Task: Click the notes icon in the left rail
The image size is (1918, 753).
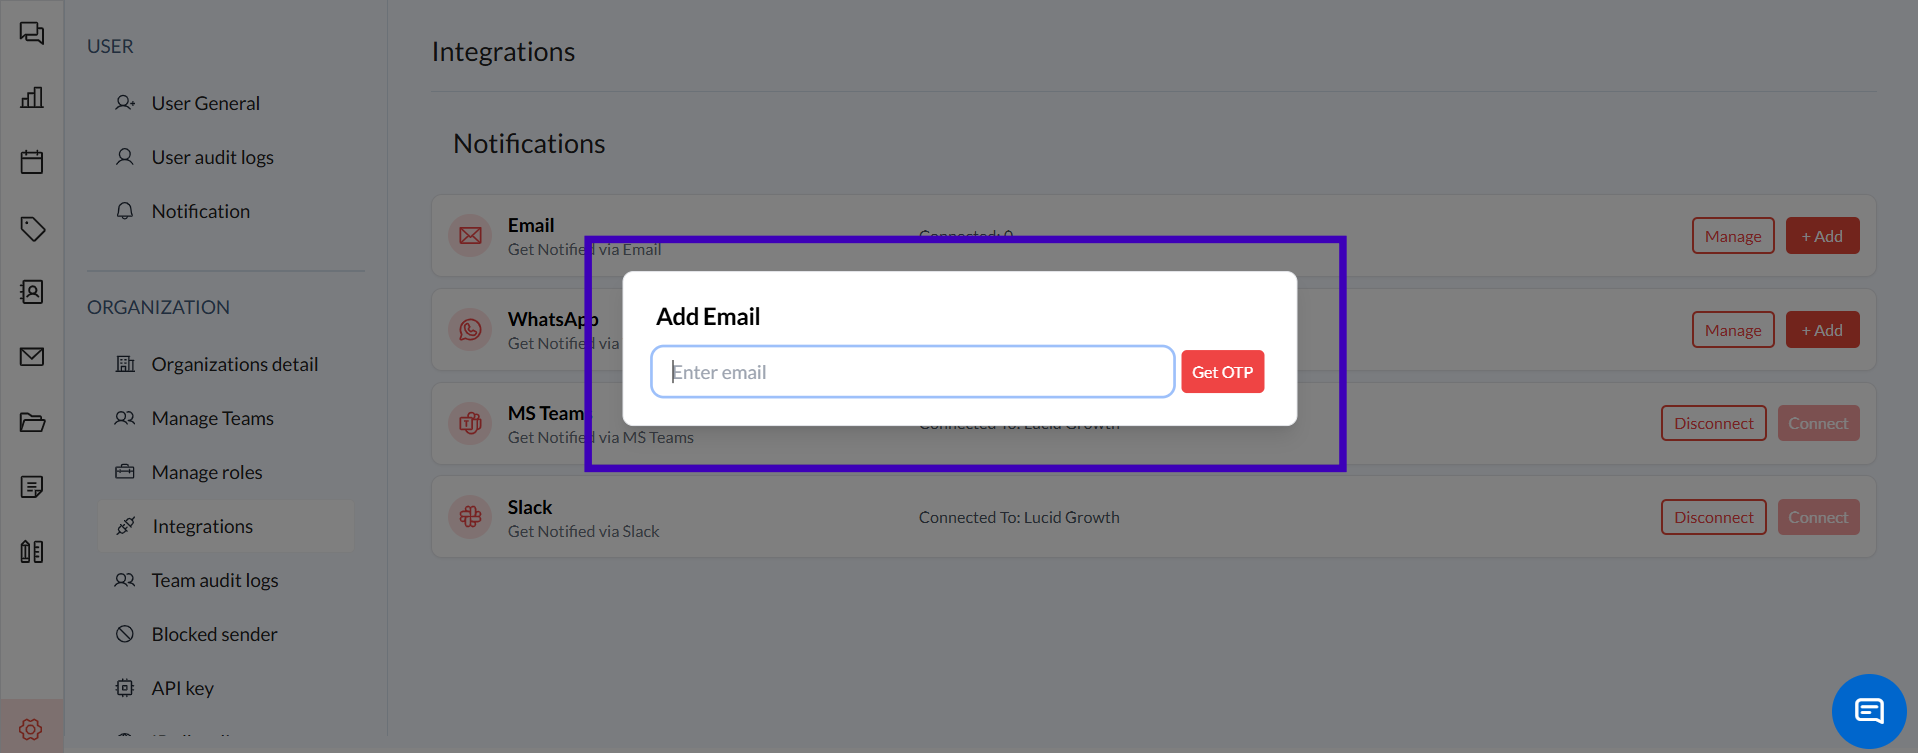Action: tap(32, 487)
